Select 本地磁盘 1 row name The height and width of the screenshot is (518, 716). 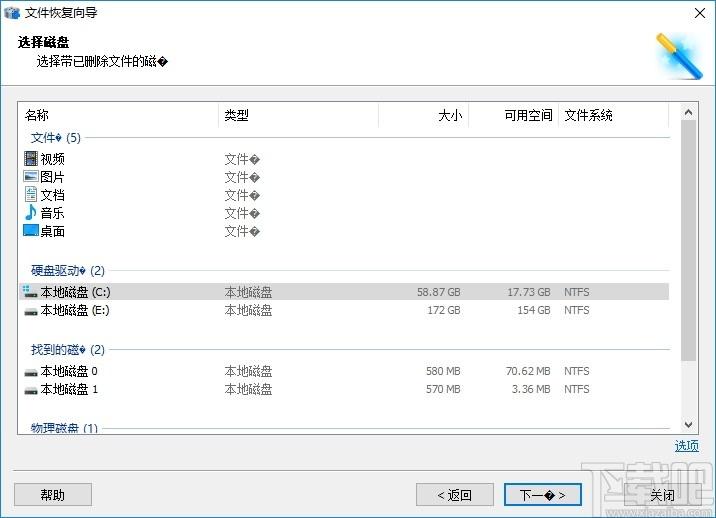[69, 389]
